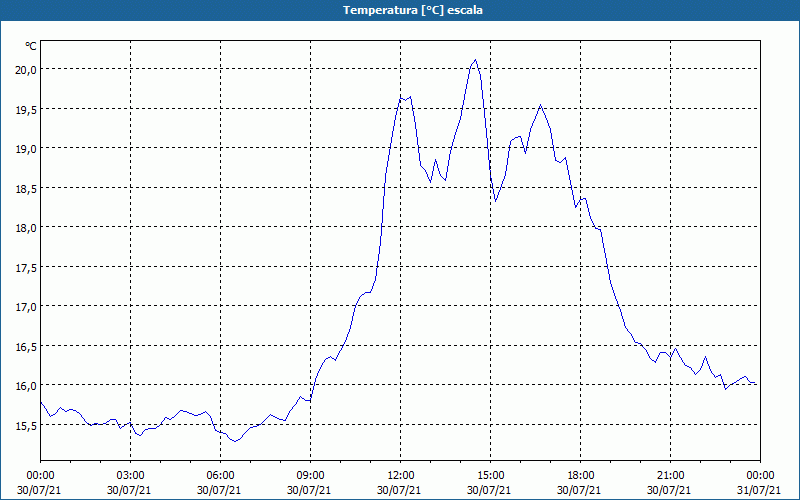Select the °C unit label on the y-axis
This screenshot has height=500, width=800.
click(31, 46)
